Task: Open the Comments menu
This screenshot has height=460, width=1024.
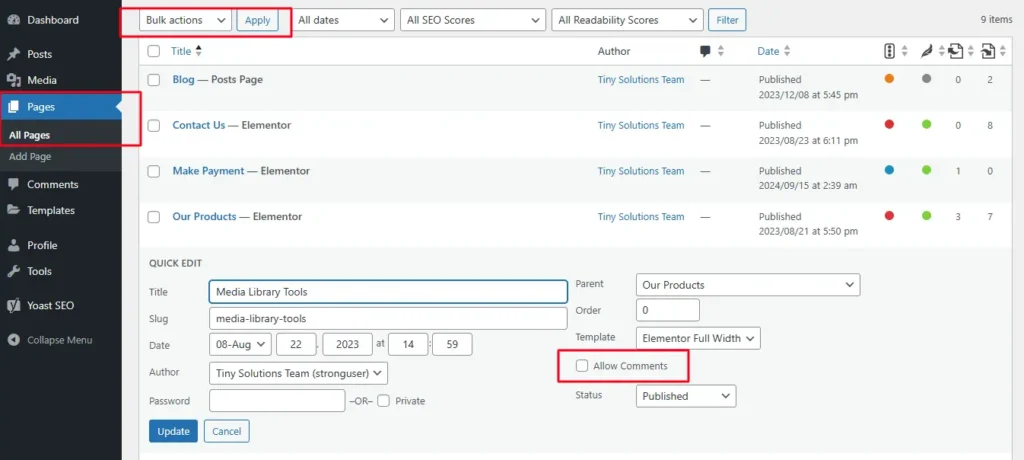Action: [x=61, y=184]
